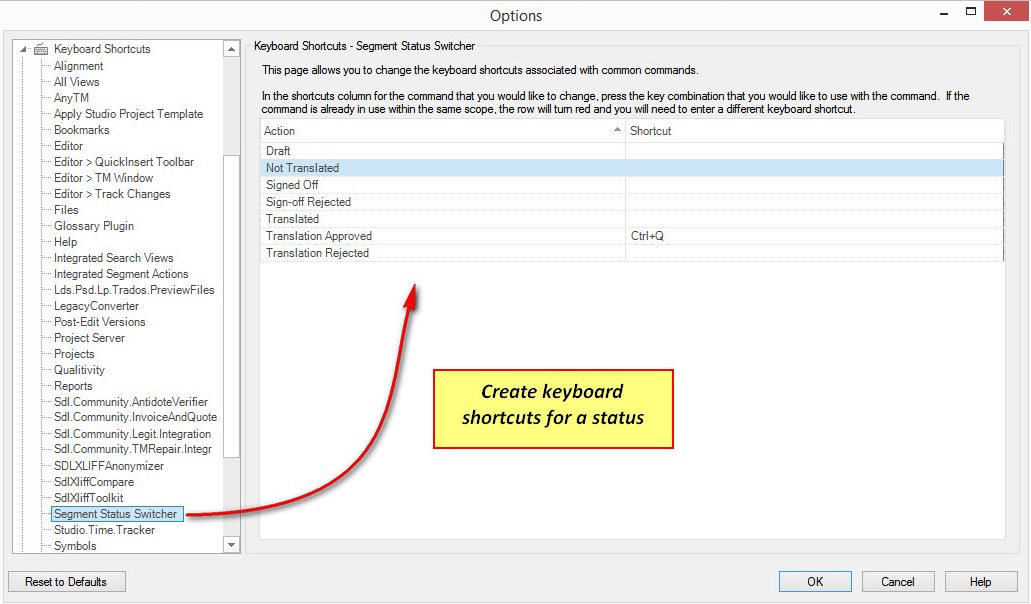Select Qualitivity in the tree
This screenshot has height=604, width=1031.
click(79, 370)
